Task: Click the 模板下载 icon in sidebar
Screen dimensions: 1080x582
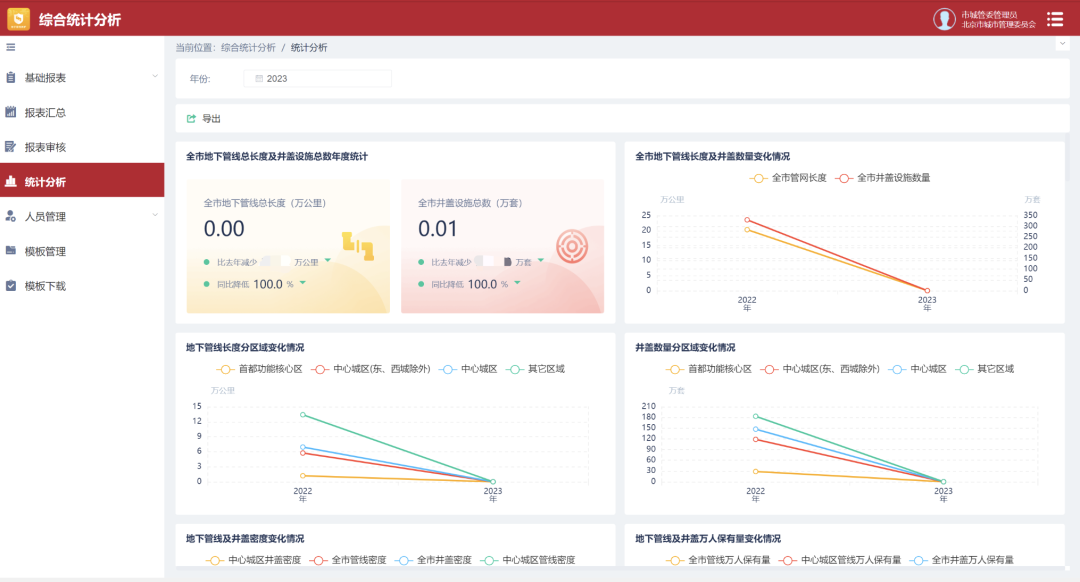Action: point(11,286)
